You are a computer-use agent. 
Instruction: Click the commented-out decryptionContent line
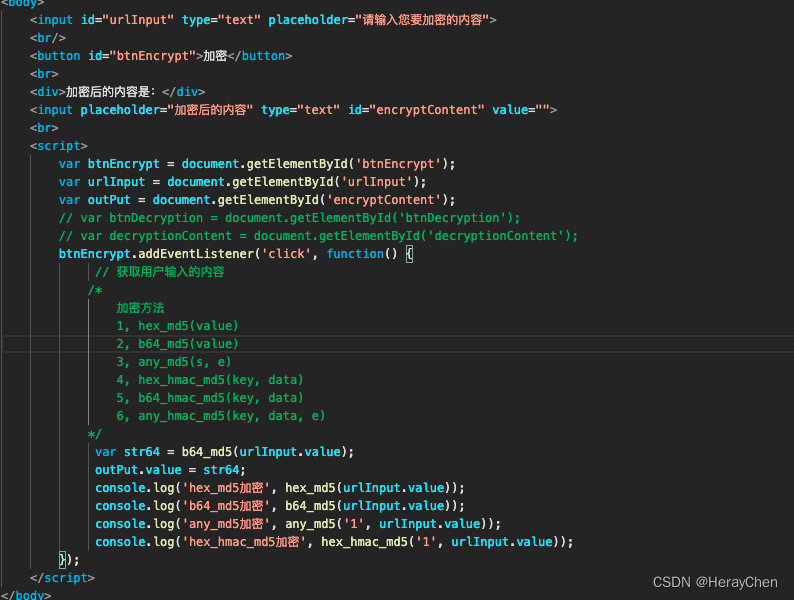click(318, 236)
